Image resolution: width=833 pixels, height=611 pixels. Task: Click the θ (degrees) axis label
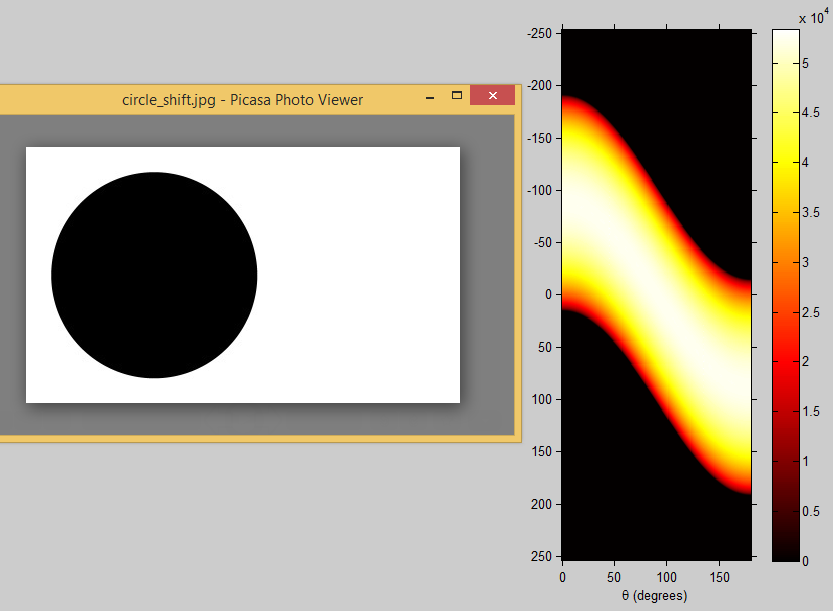656,595
